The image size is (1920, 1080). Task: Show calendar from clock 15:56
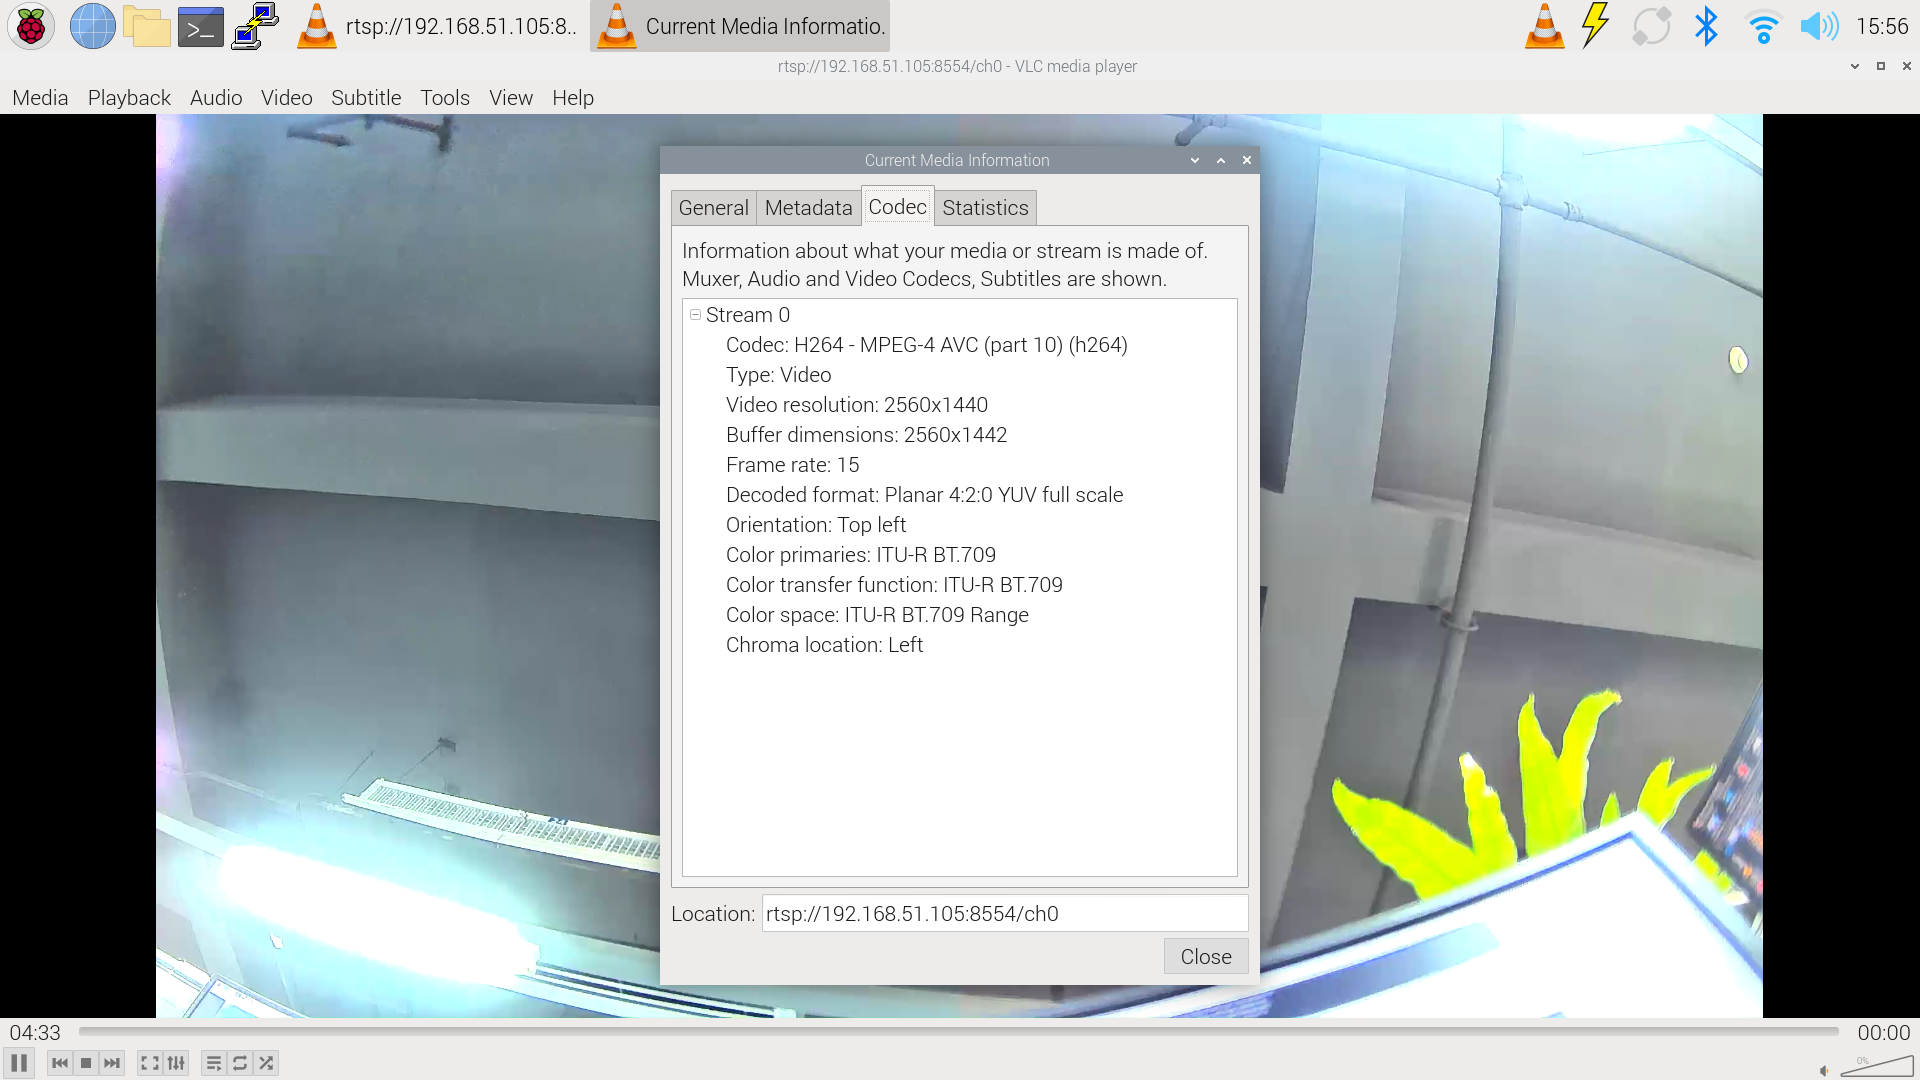tap(1882, 26)
